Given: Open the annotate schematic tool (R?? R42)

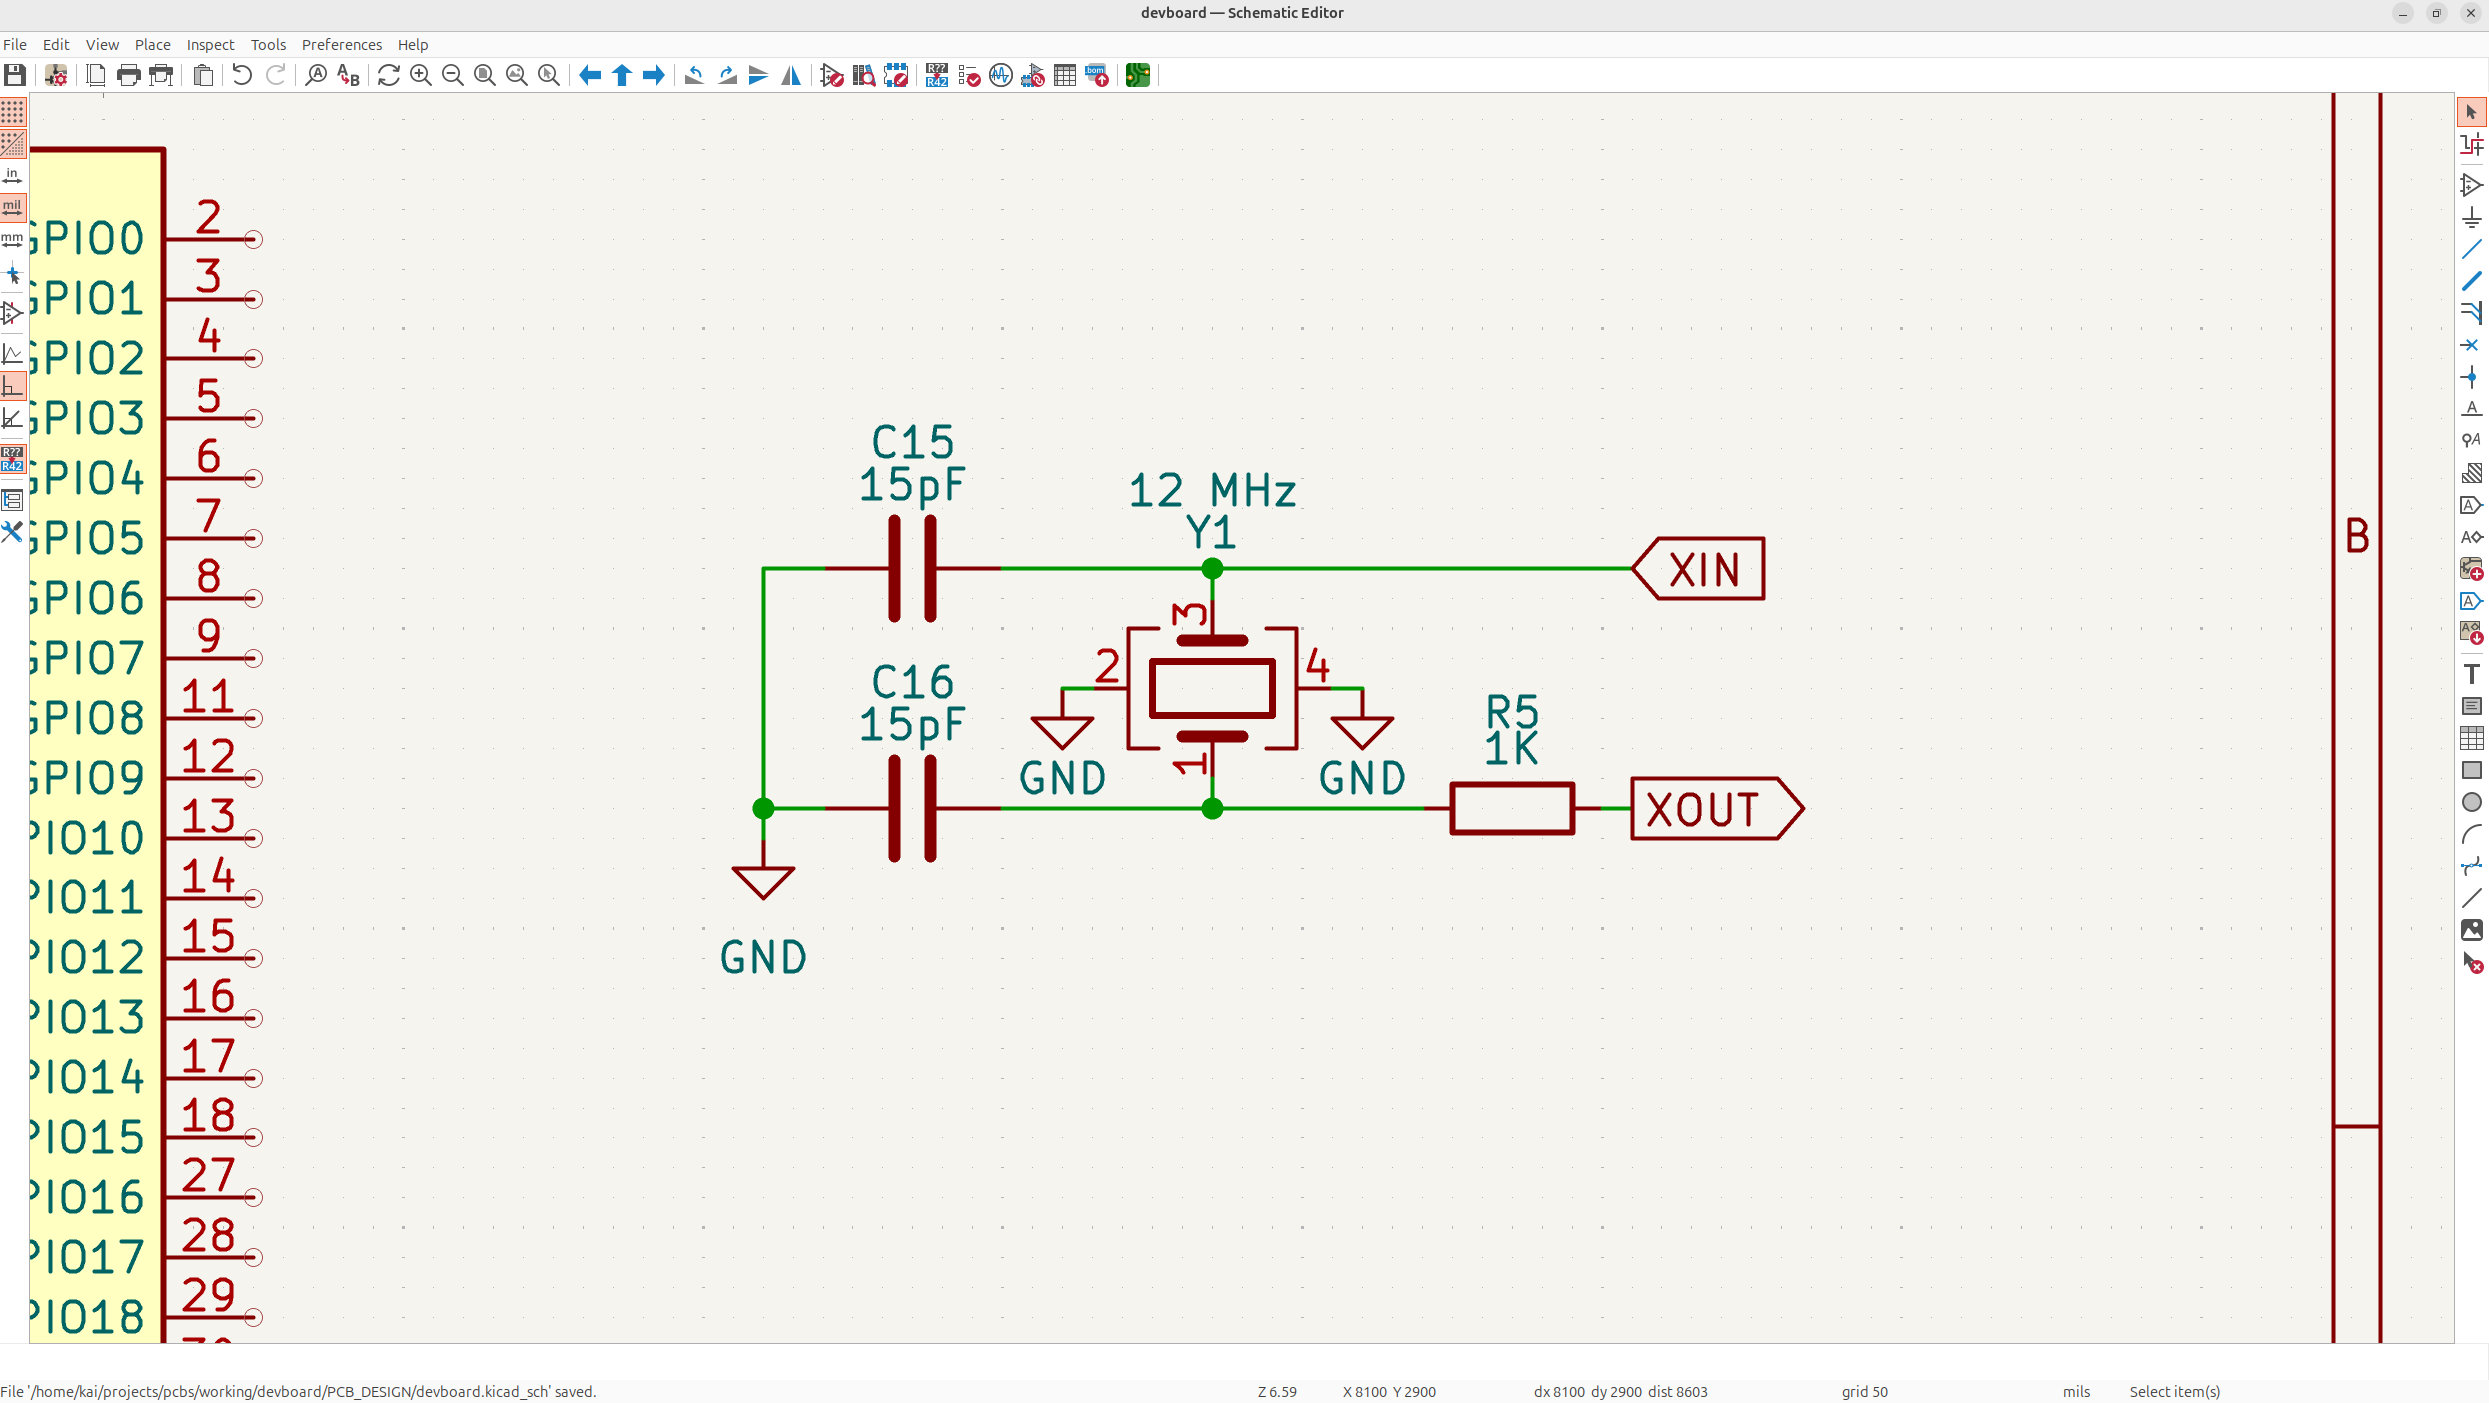Looking at the screenshot, I should 936,75.
